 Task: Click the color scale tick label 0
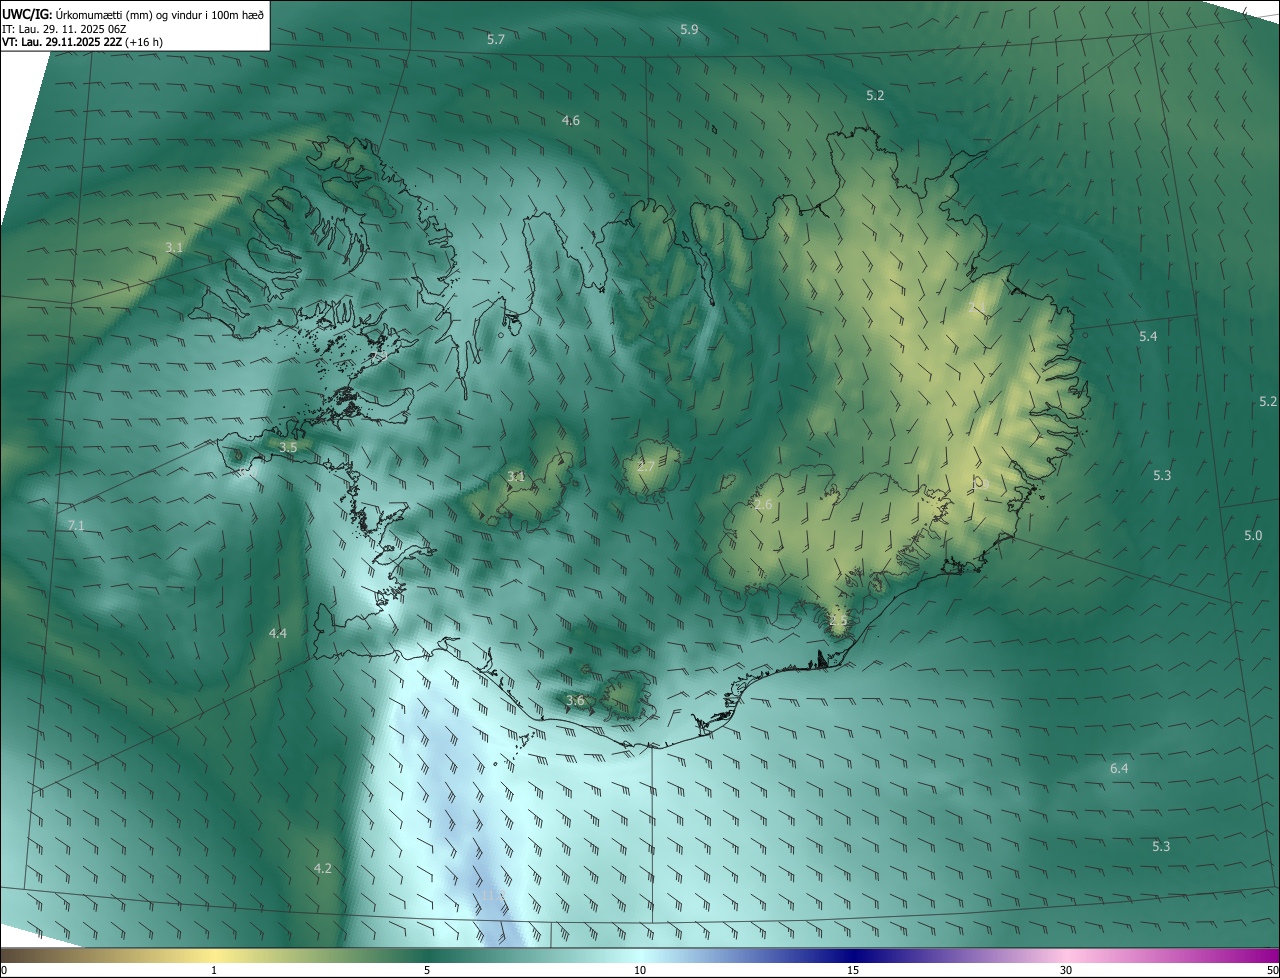click(4, 970)
